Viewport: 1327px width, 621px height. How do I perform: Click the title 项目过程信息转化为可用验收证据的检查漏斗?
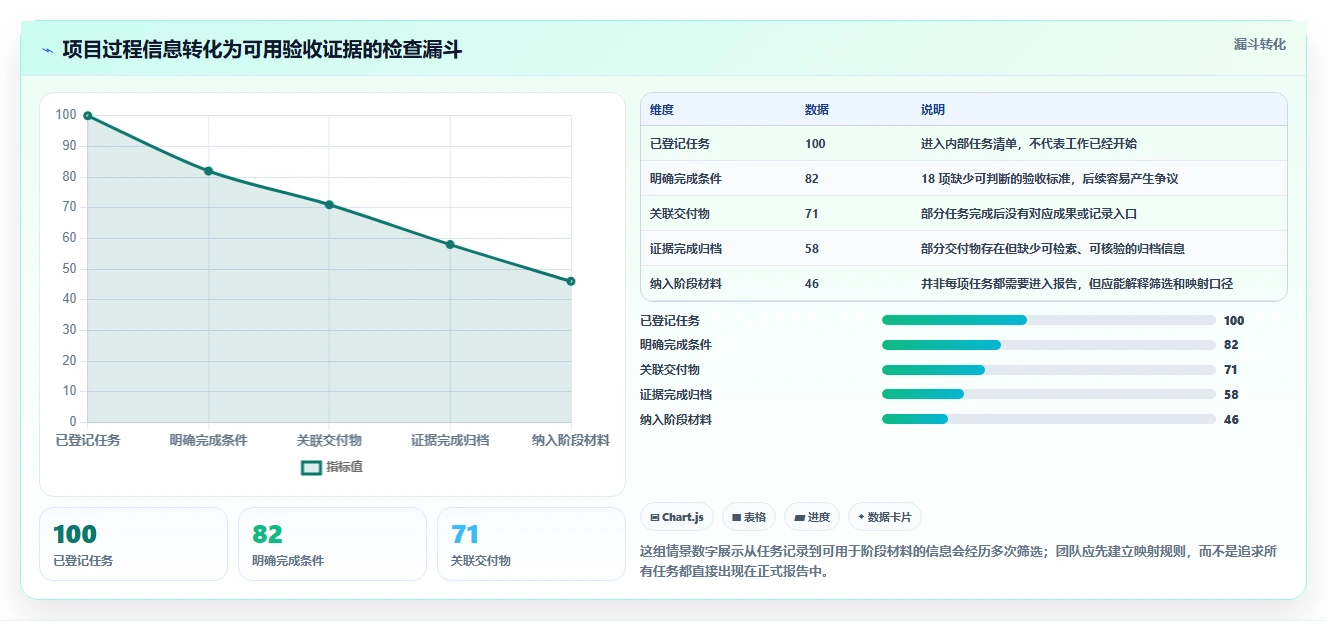[262, 50]
